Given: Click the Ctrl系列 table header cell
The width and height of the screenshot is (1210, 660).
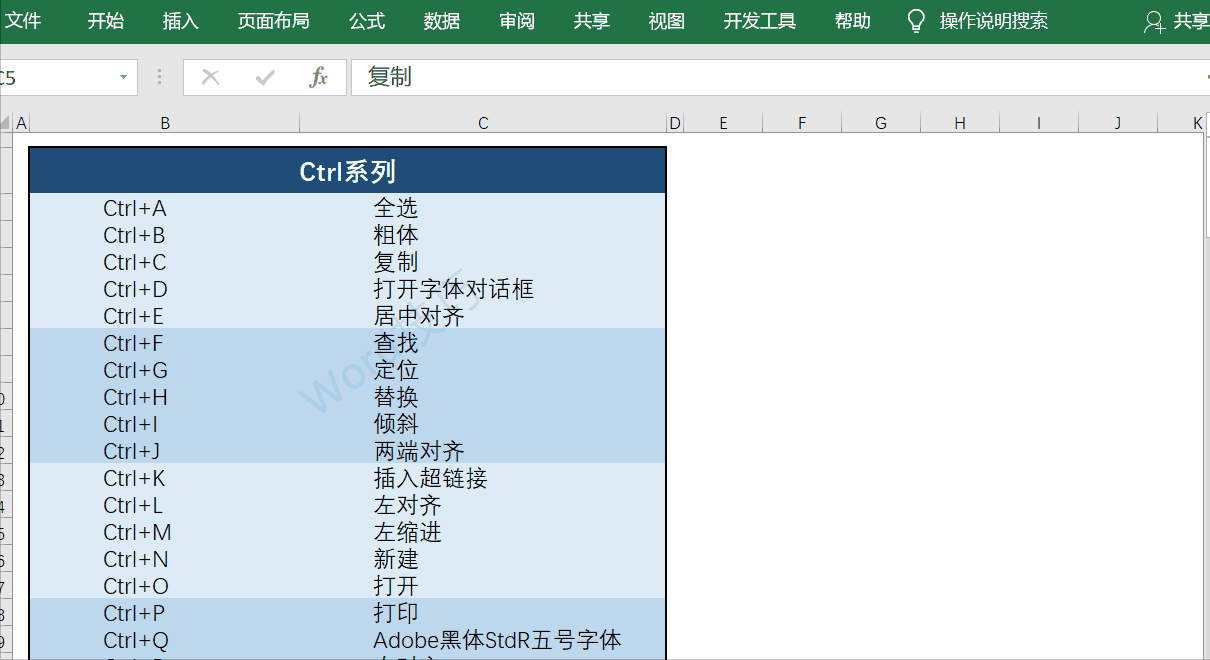Looking at the screenshot, I should [x=348, y=171].
